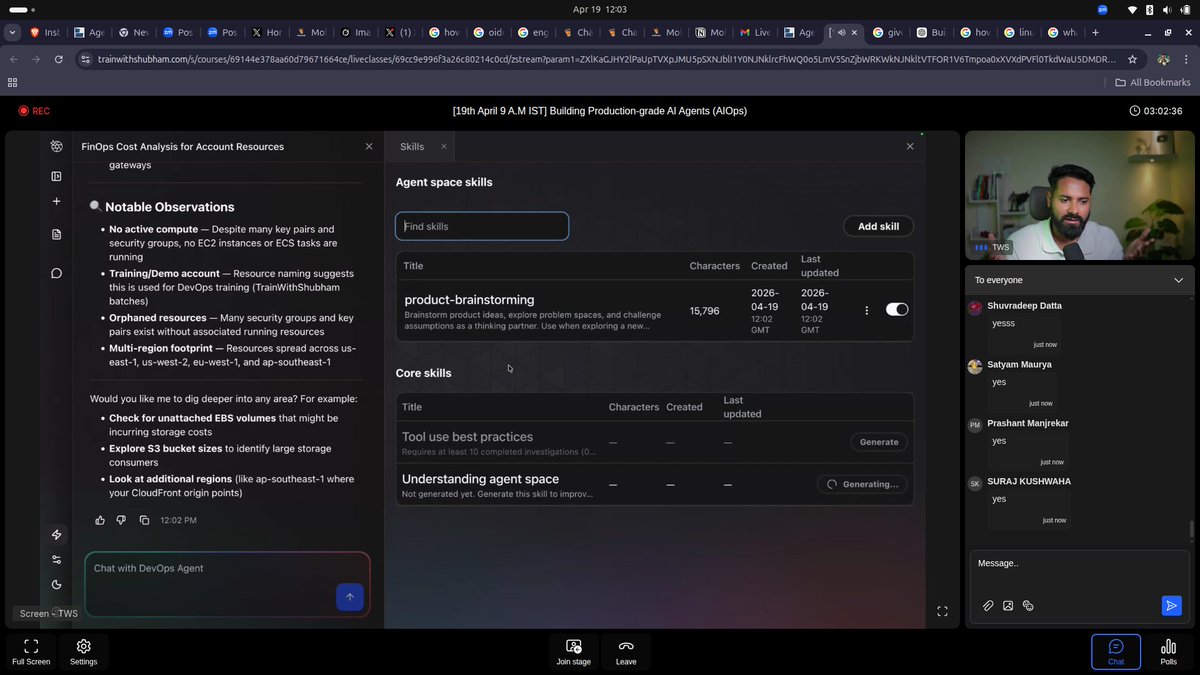
Task: Open the lightning bolt skills icon
Action: click(57, 535)
